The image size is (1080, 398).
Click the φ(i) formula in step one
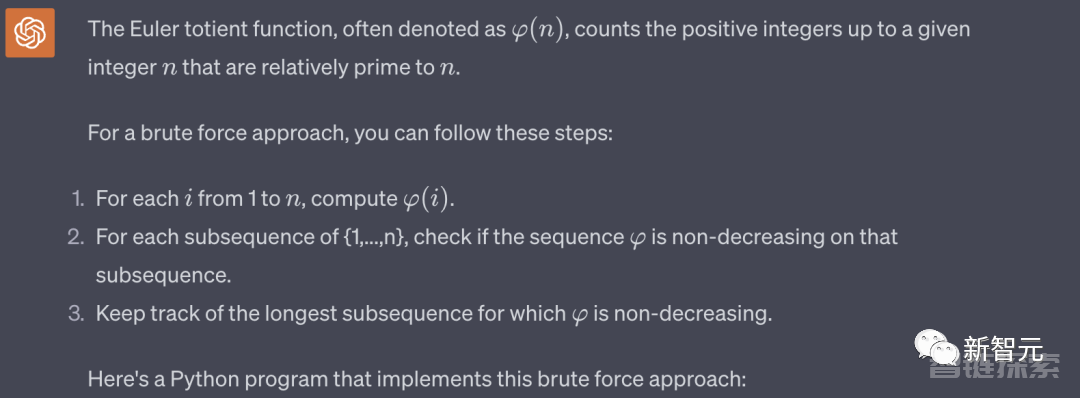tap(427, 199)
